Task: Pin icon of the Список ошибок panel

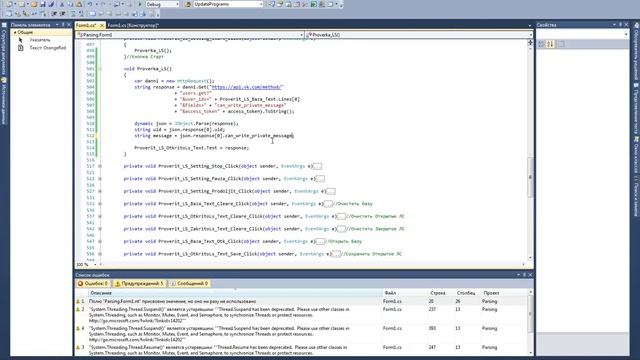Action: click(524, 275)
